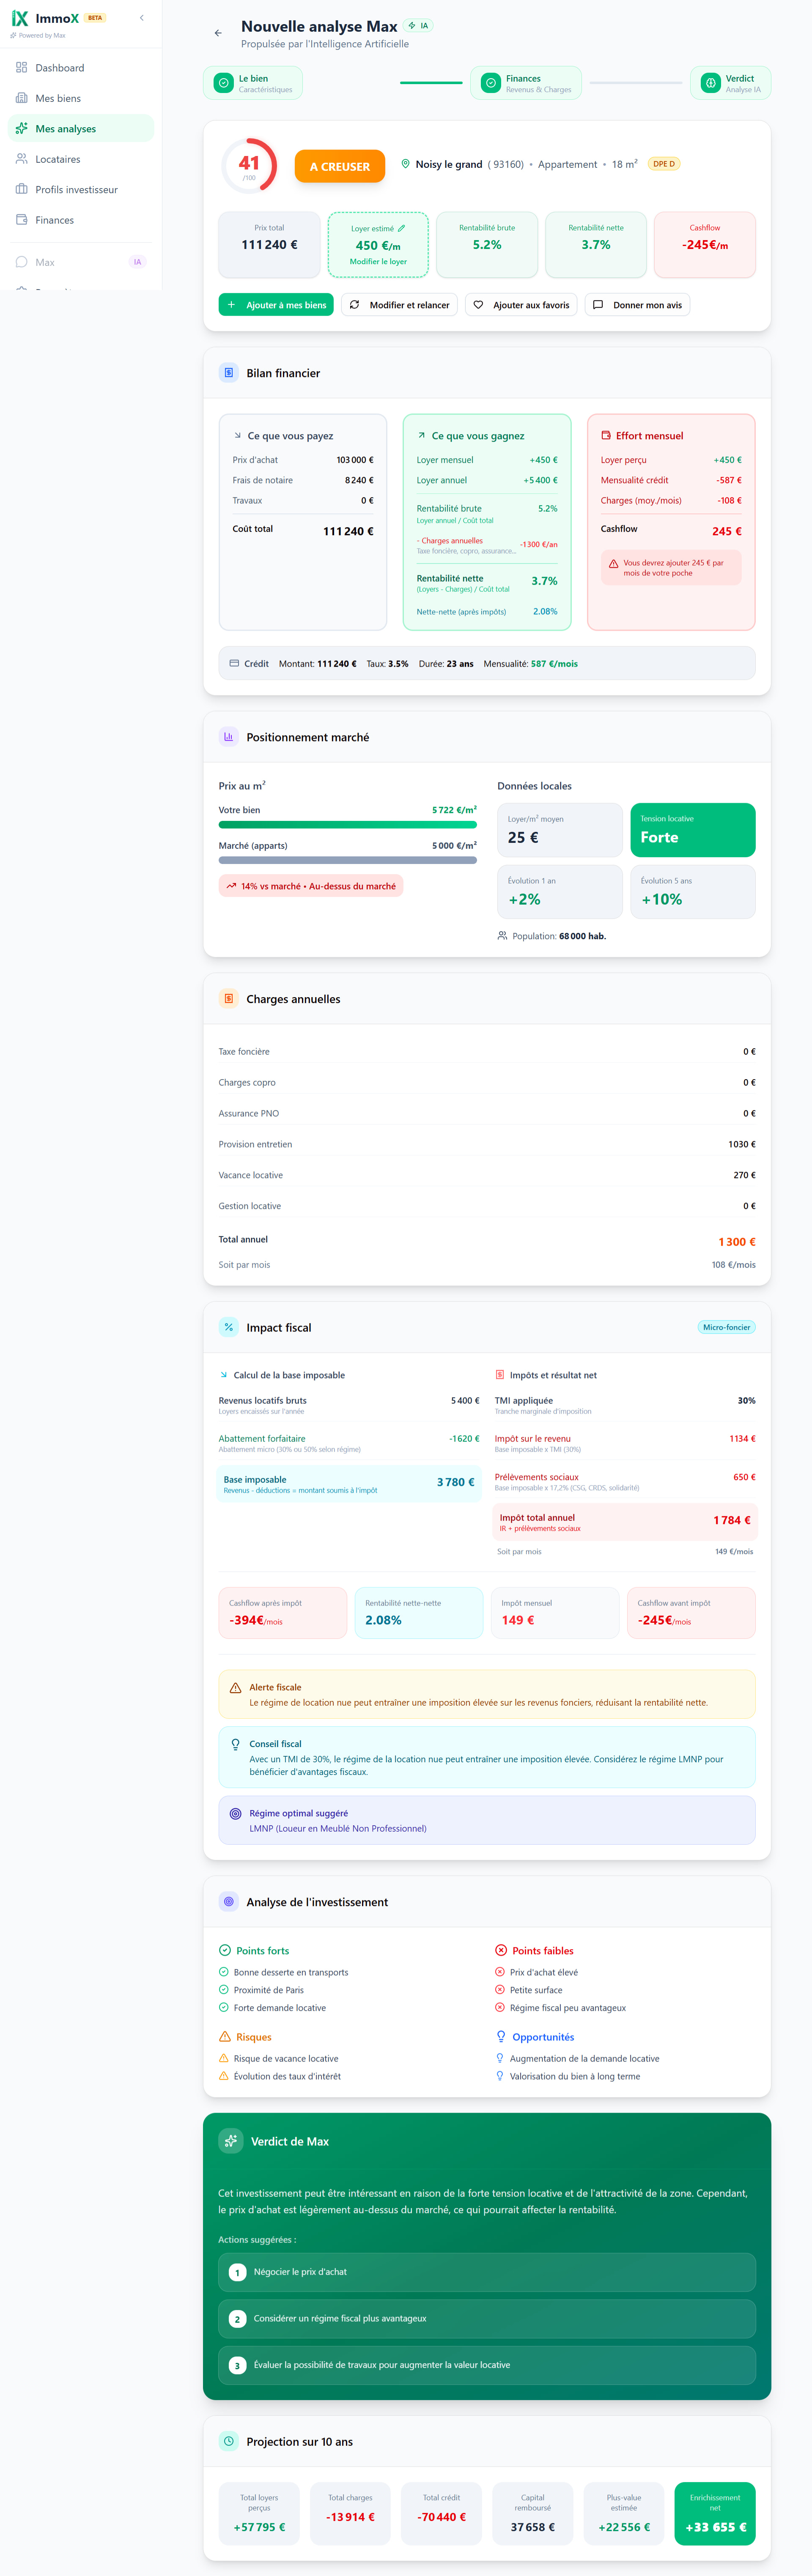Image resolution: width=812 pixels, height=2576 pixels.
Task: Collapse the sidebar with the chevron
Action: pyautogui.click(x=142, y=18)
